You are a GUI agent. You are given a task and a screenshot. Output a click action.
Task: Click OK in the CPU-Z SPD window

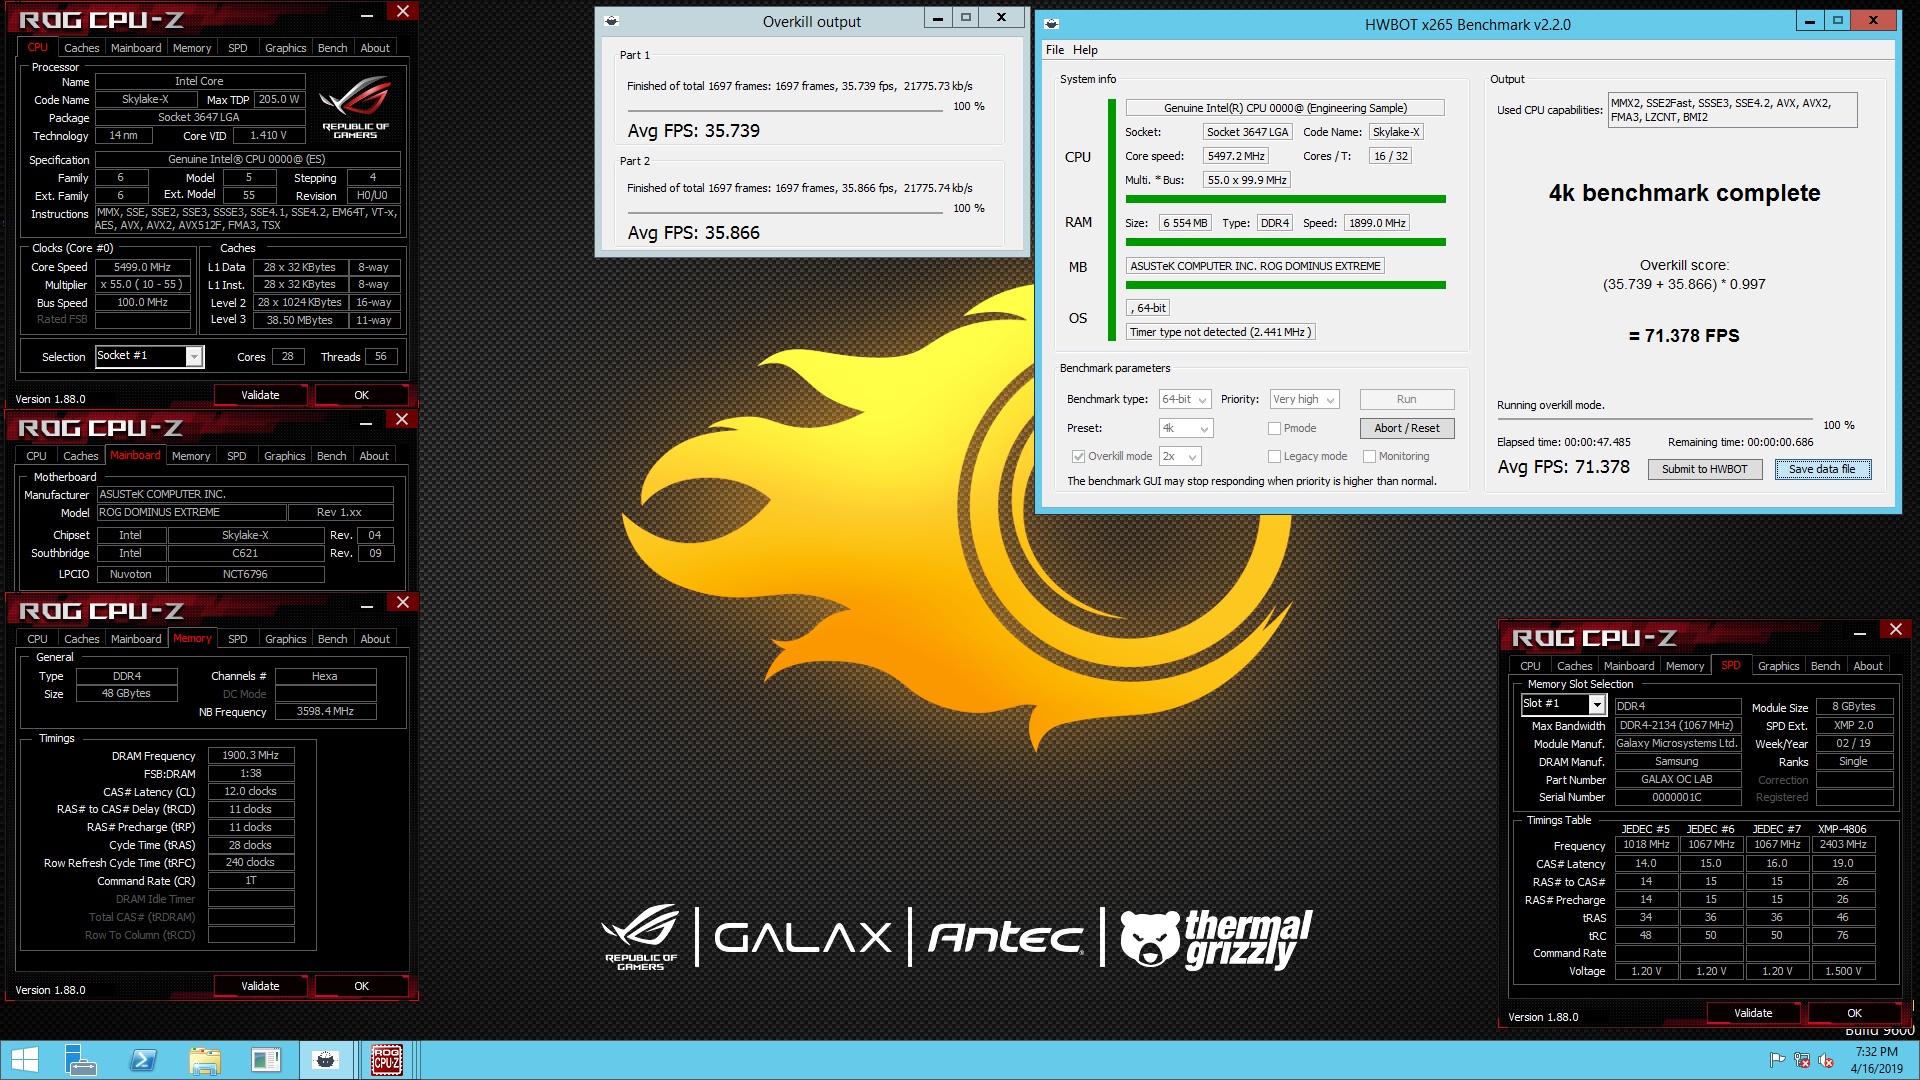coord(1853,1013)
